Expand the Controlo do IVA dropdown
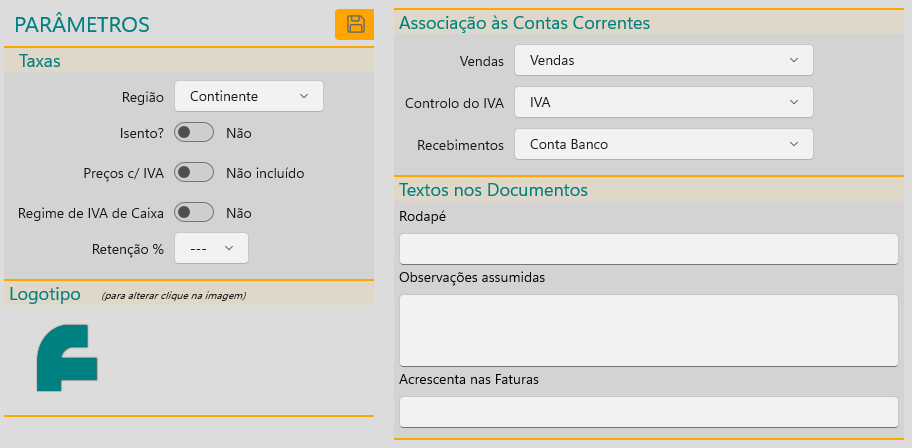 663,102
